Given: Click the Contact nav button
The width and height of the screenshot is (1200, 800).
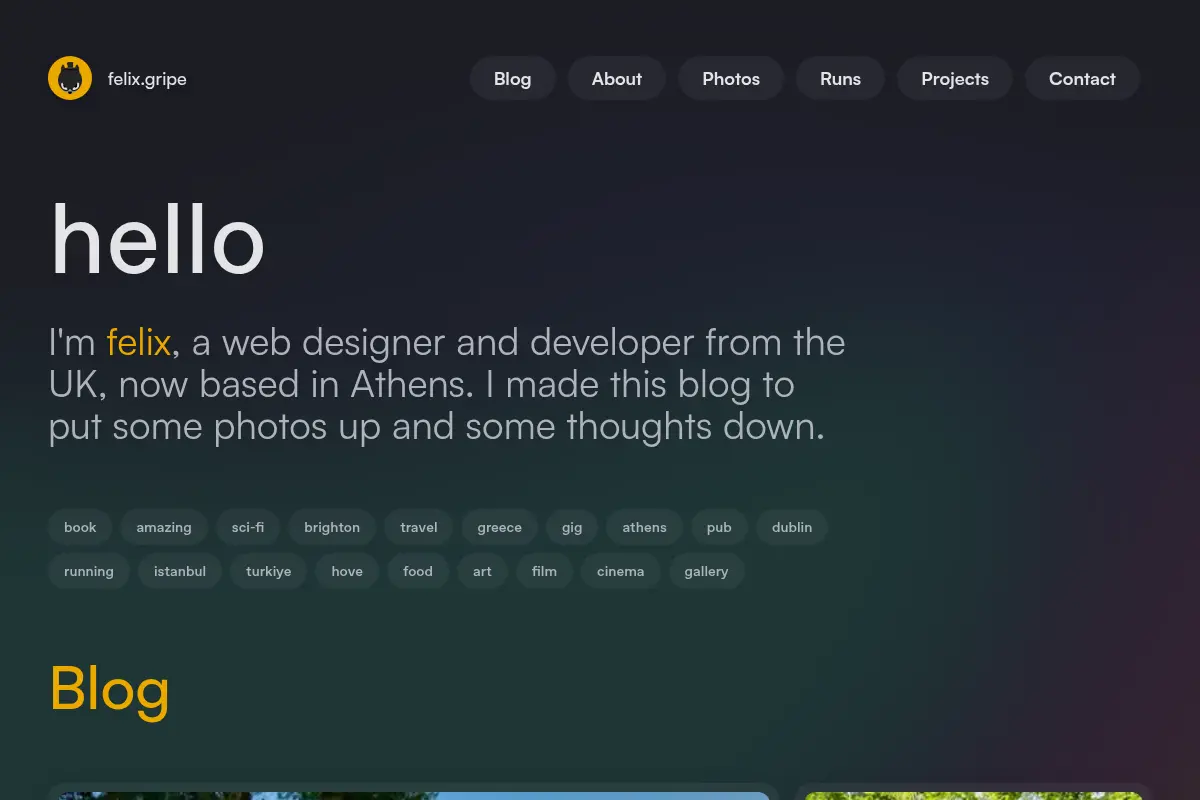Looking at the screenshot, I should click(1082, 79).
